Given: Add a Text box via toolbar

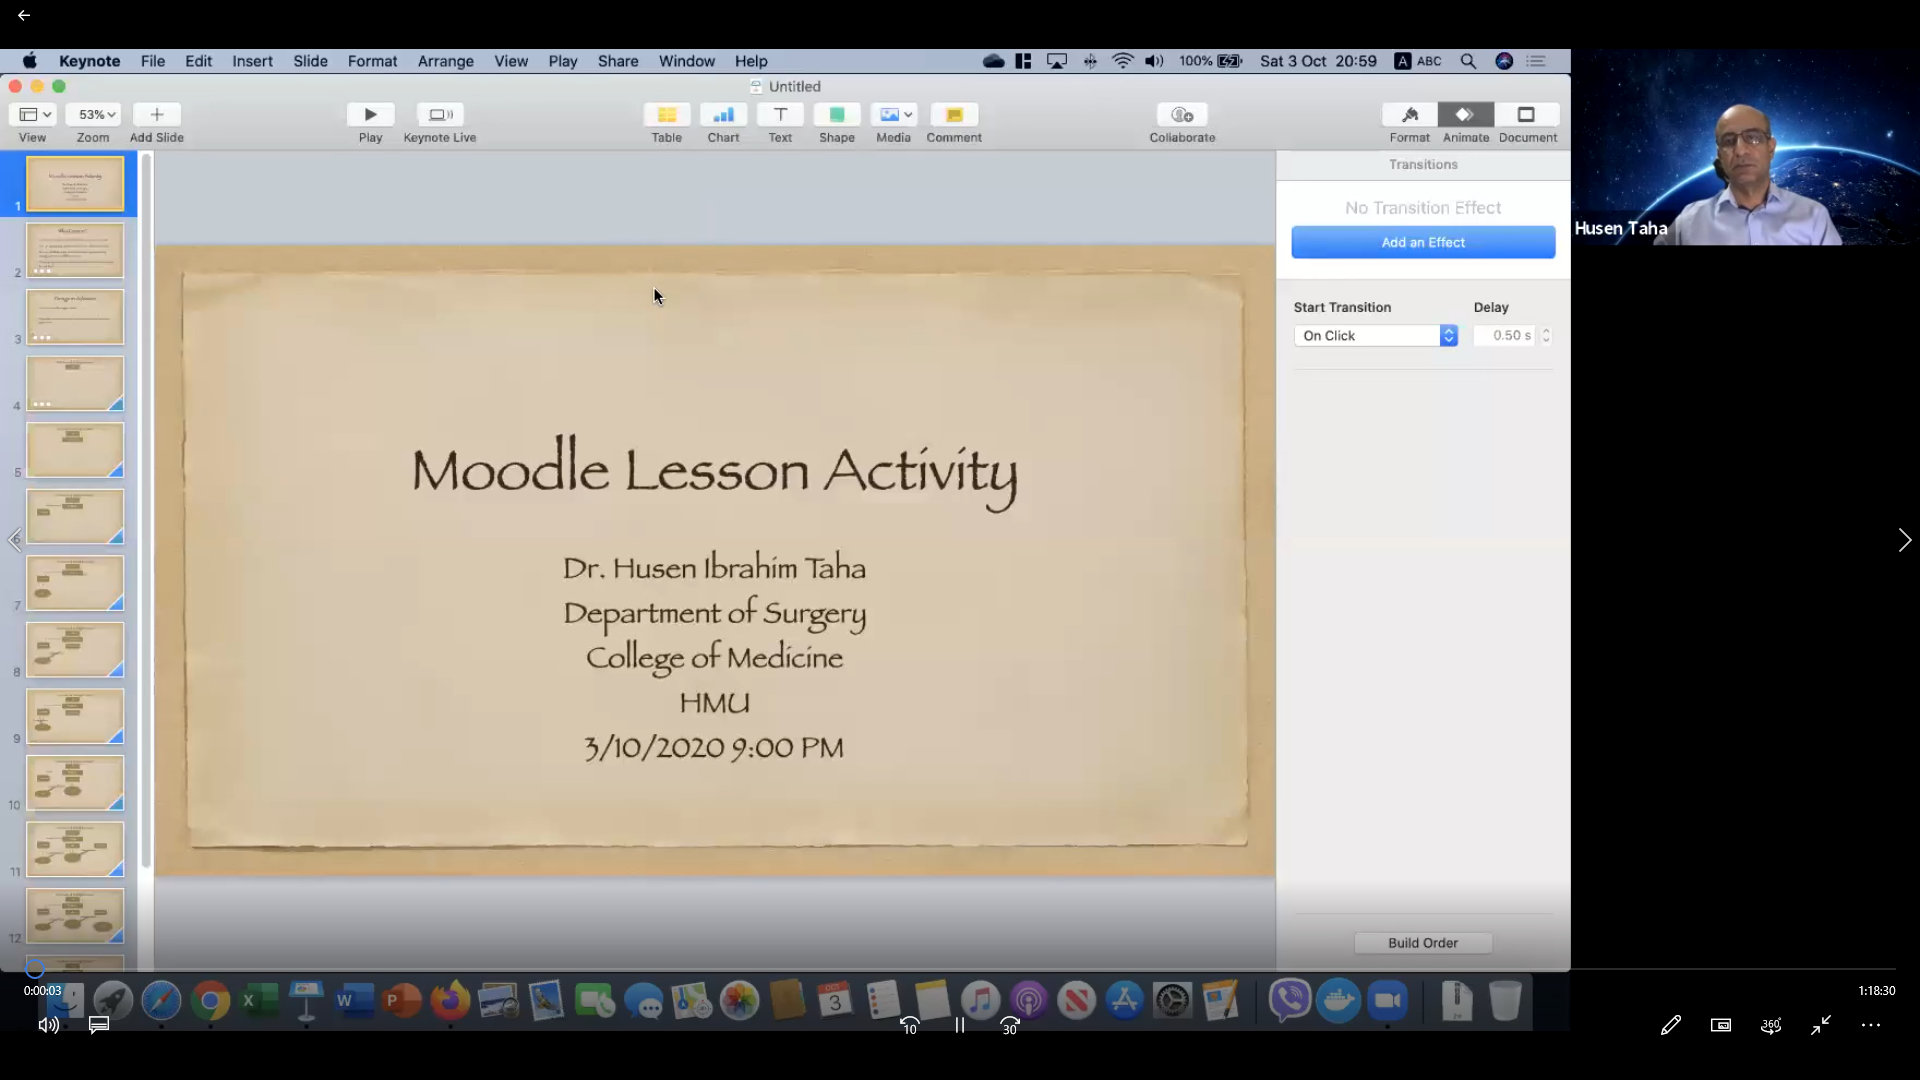Looking at the screenshot, I should [x=780, y=114].
